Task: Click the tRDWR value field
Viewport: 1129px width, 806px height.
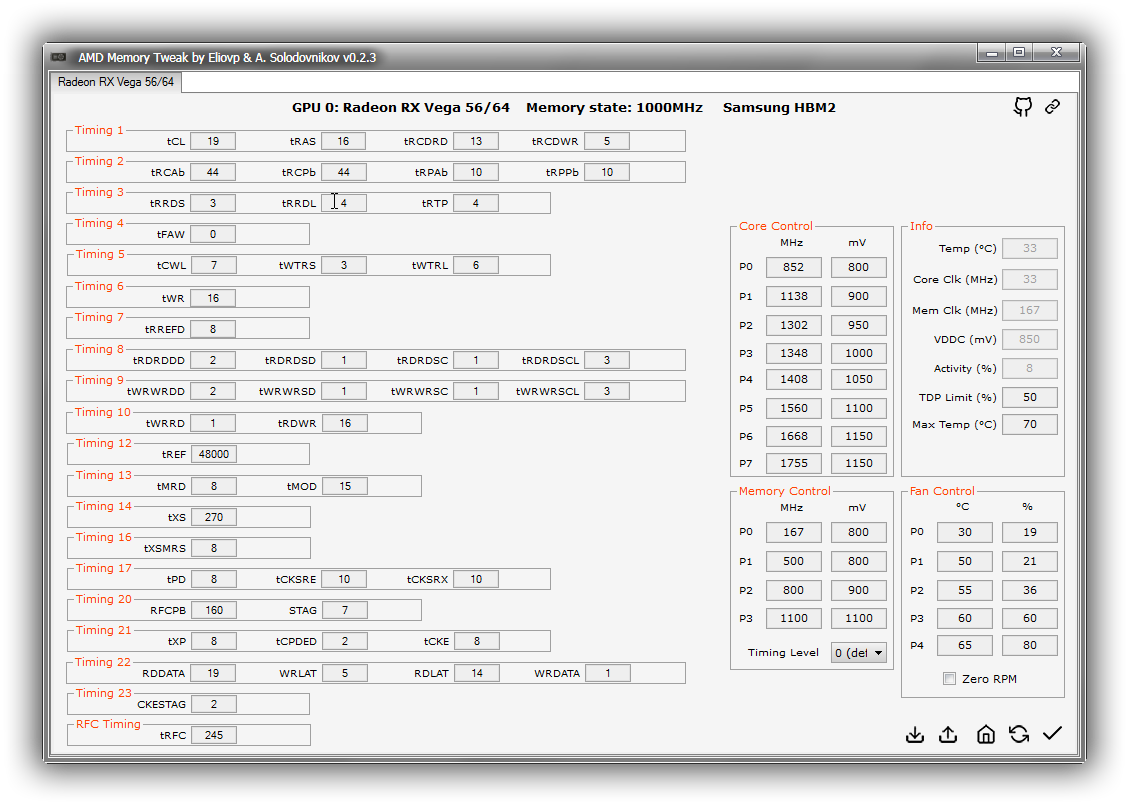Action: [x=345, y=423]
